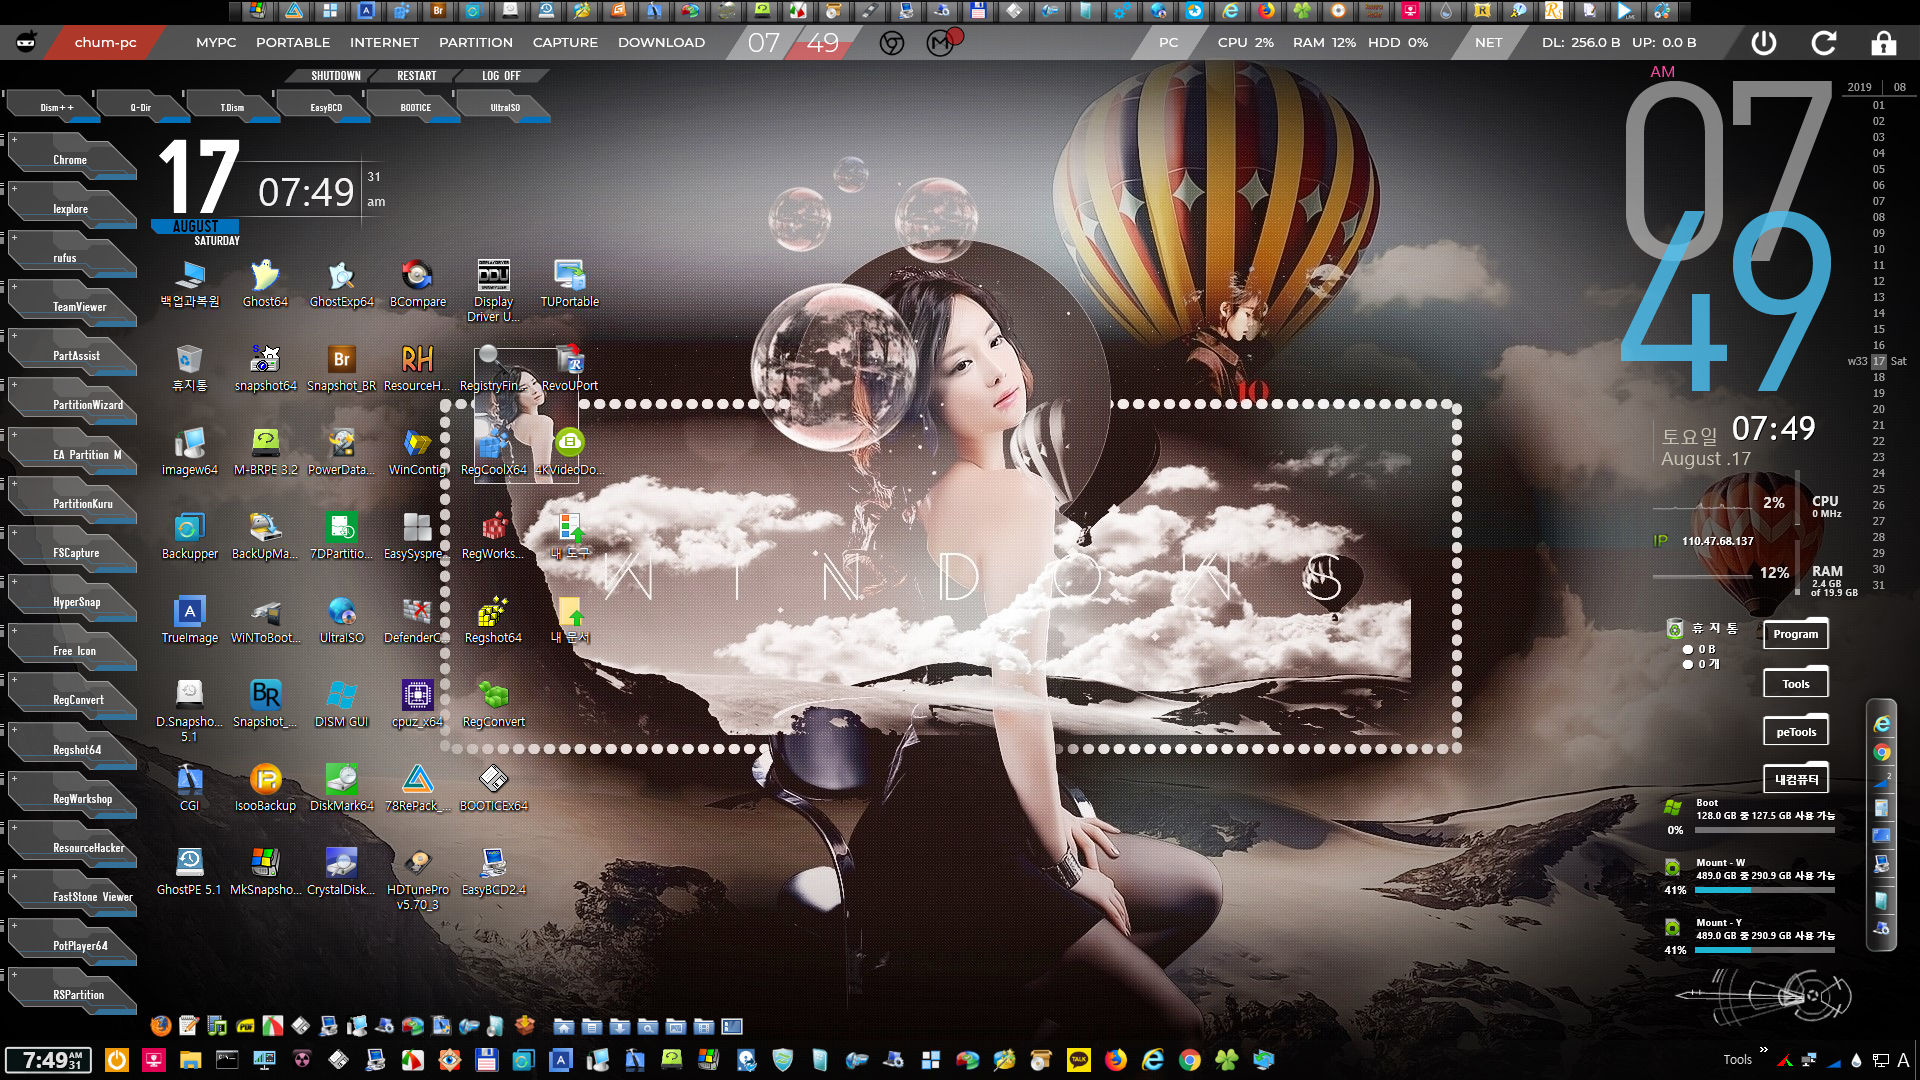Click the LOG OFF button
This screenshot has width=1920, height=1080.
click(501, 76)
